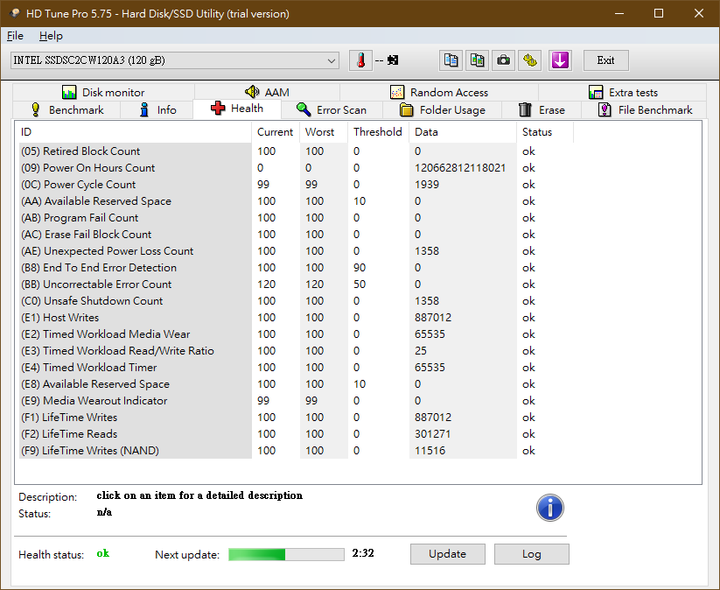Click the Status column header
The width and height of the screenshot is (720, 590).
pos(545,132)
